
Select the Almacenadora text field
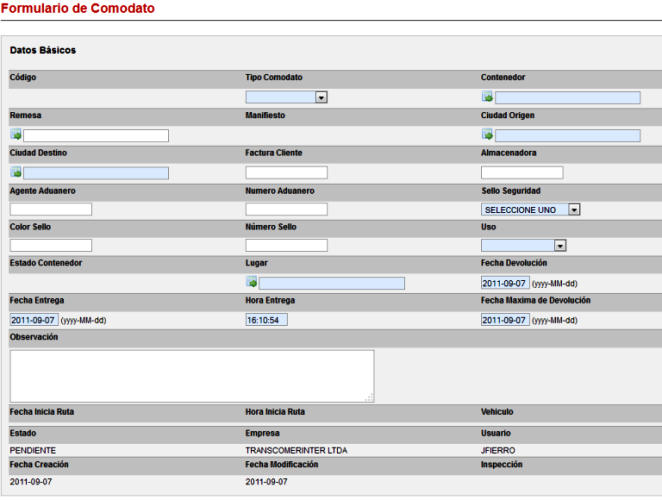pos(522,173)
